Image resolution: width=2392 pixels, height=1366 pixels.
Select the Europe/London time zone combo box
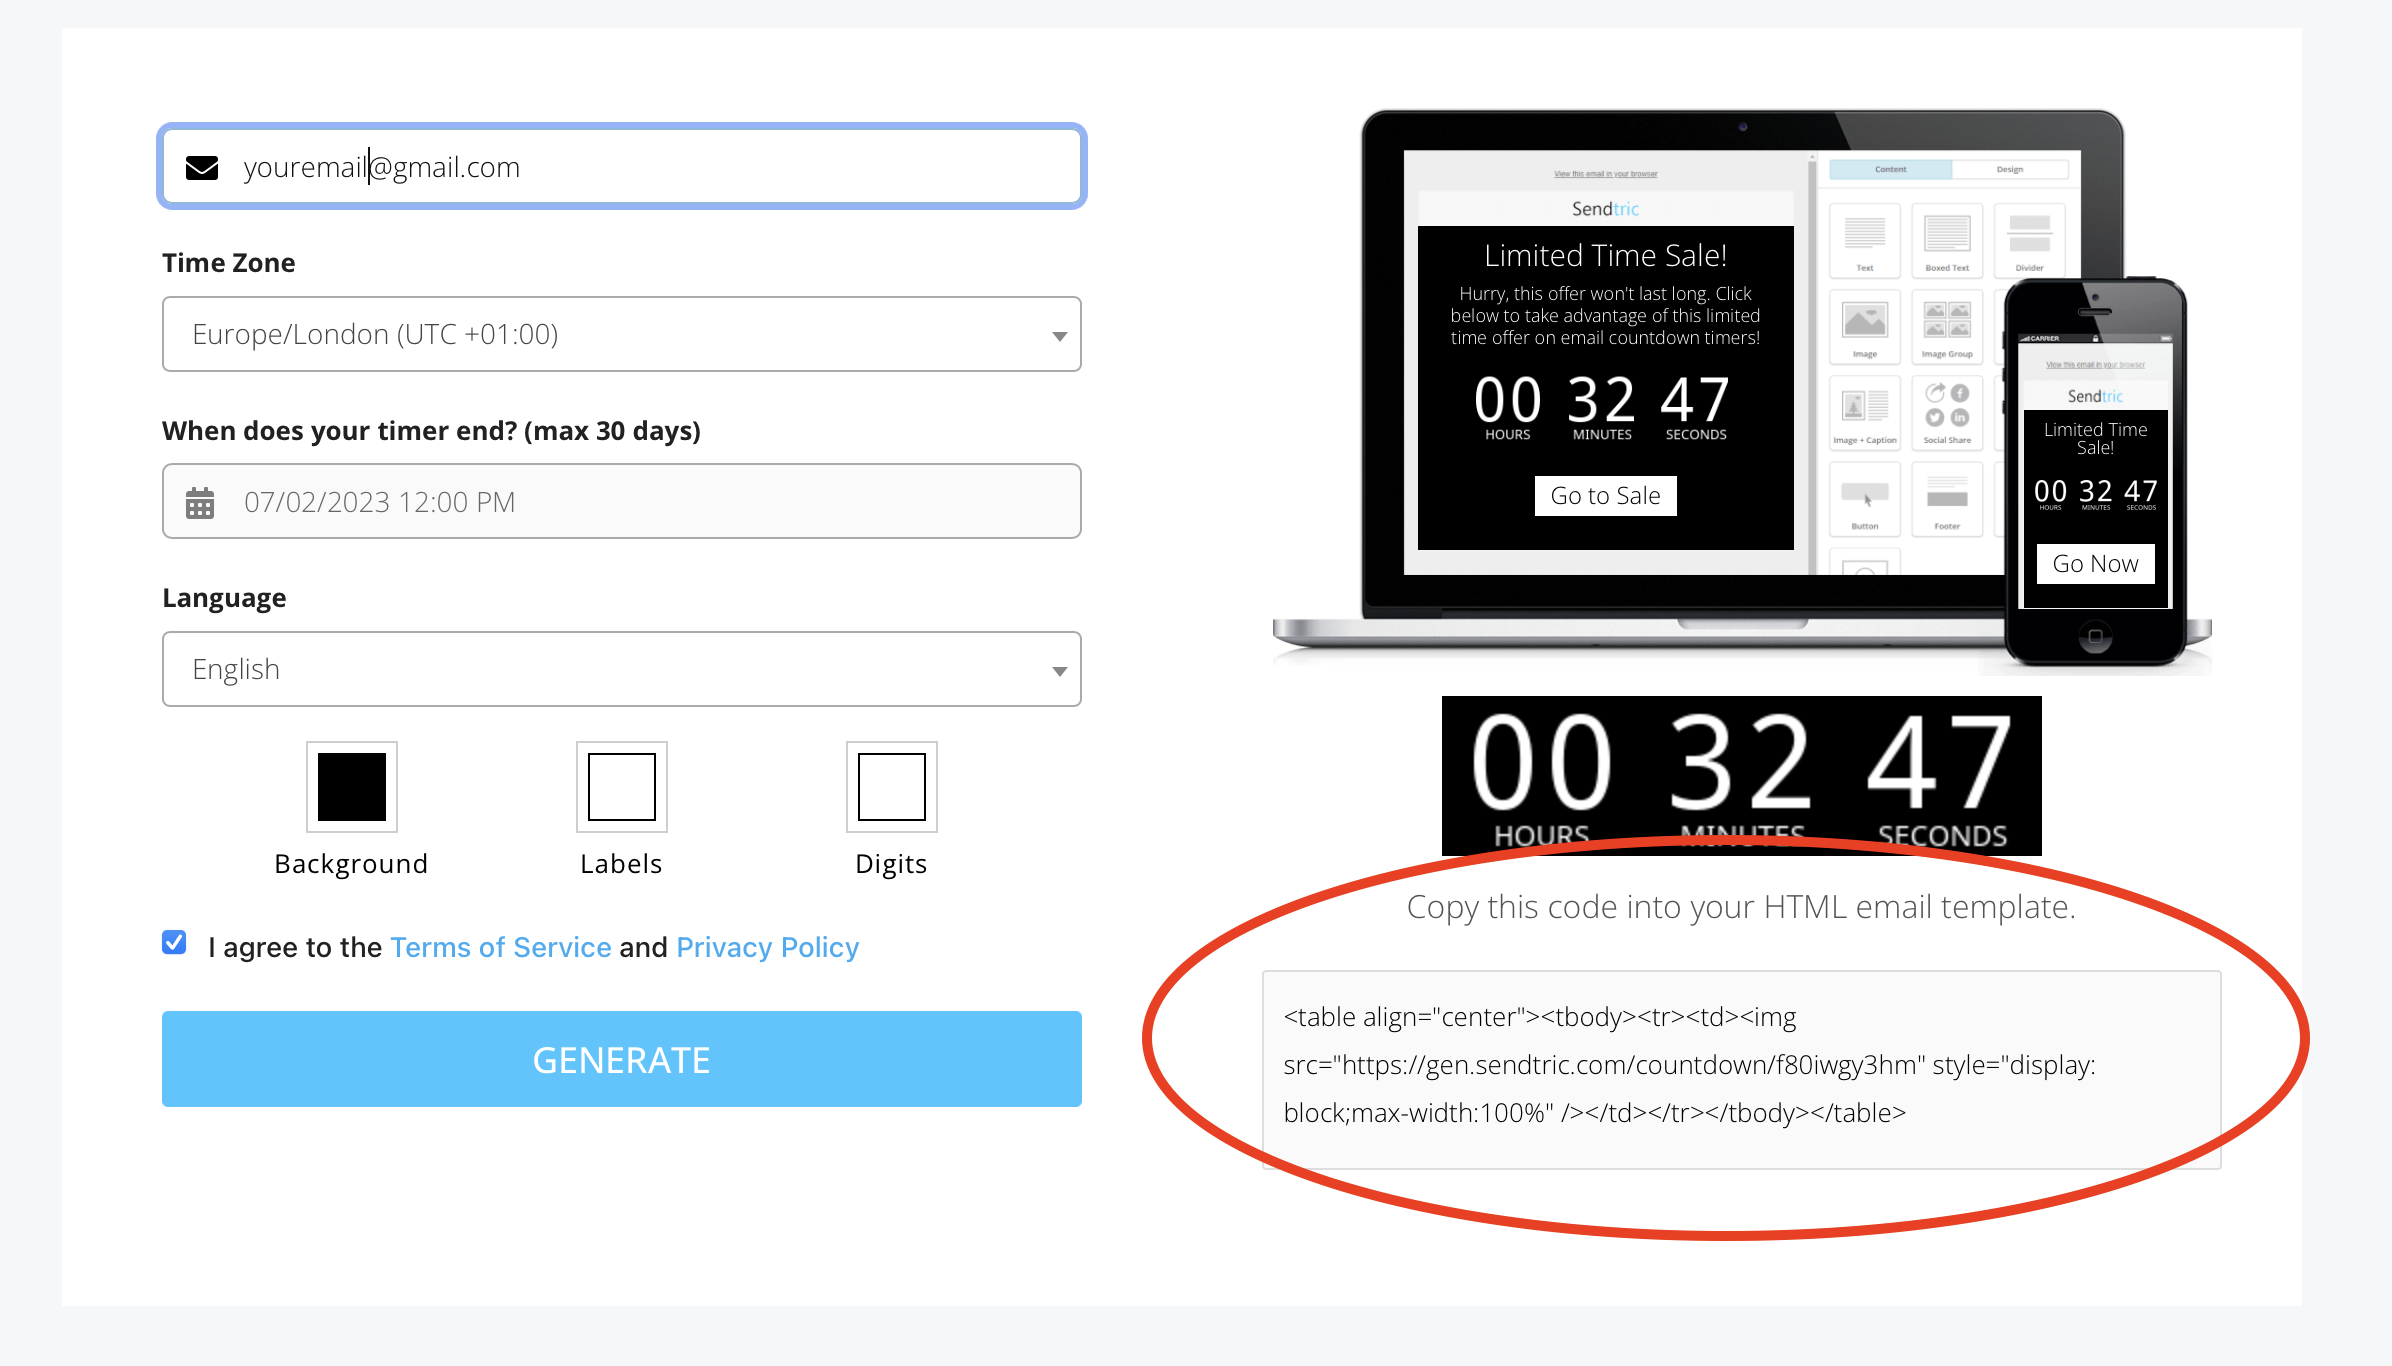point(622,334)
